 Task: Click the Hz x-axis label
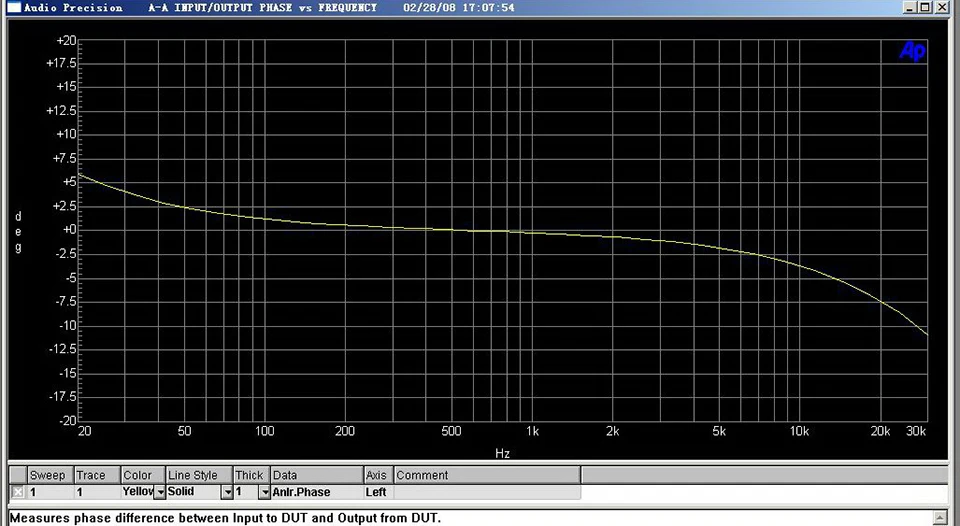click(x=502, y=454)
